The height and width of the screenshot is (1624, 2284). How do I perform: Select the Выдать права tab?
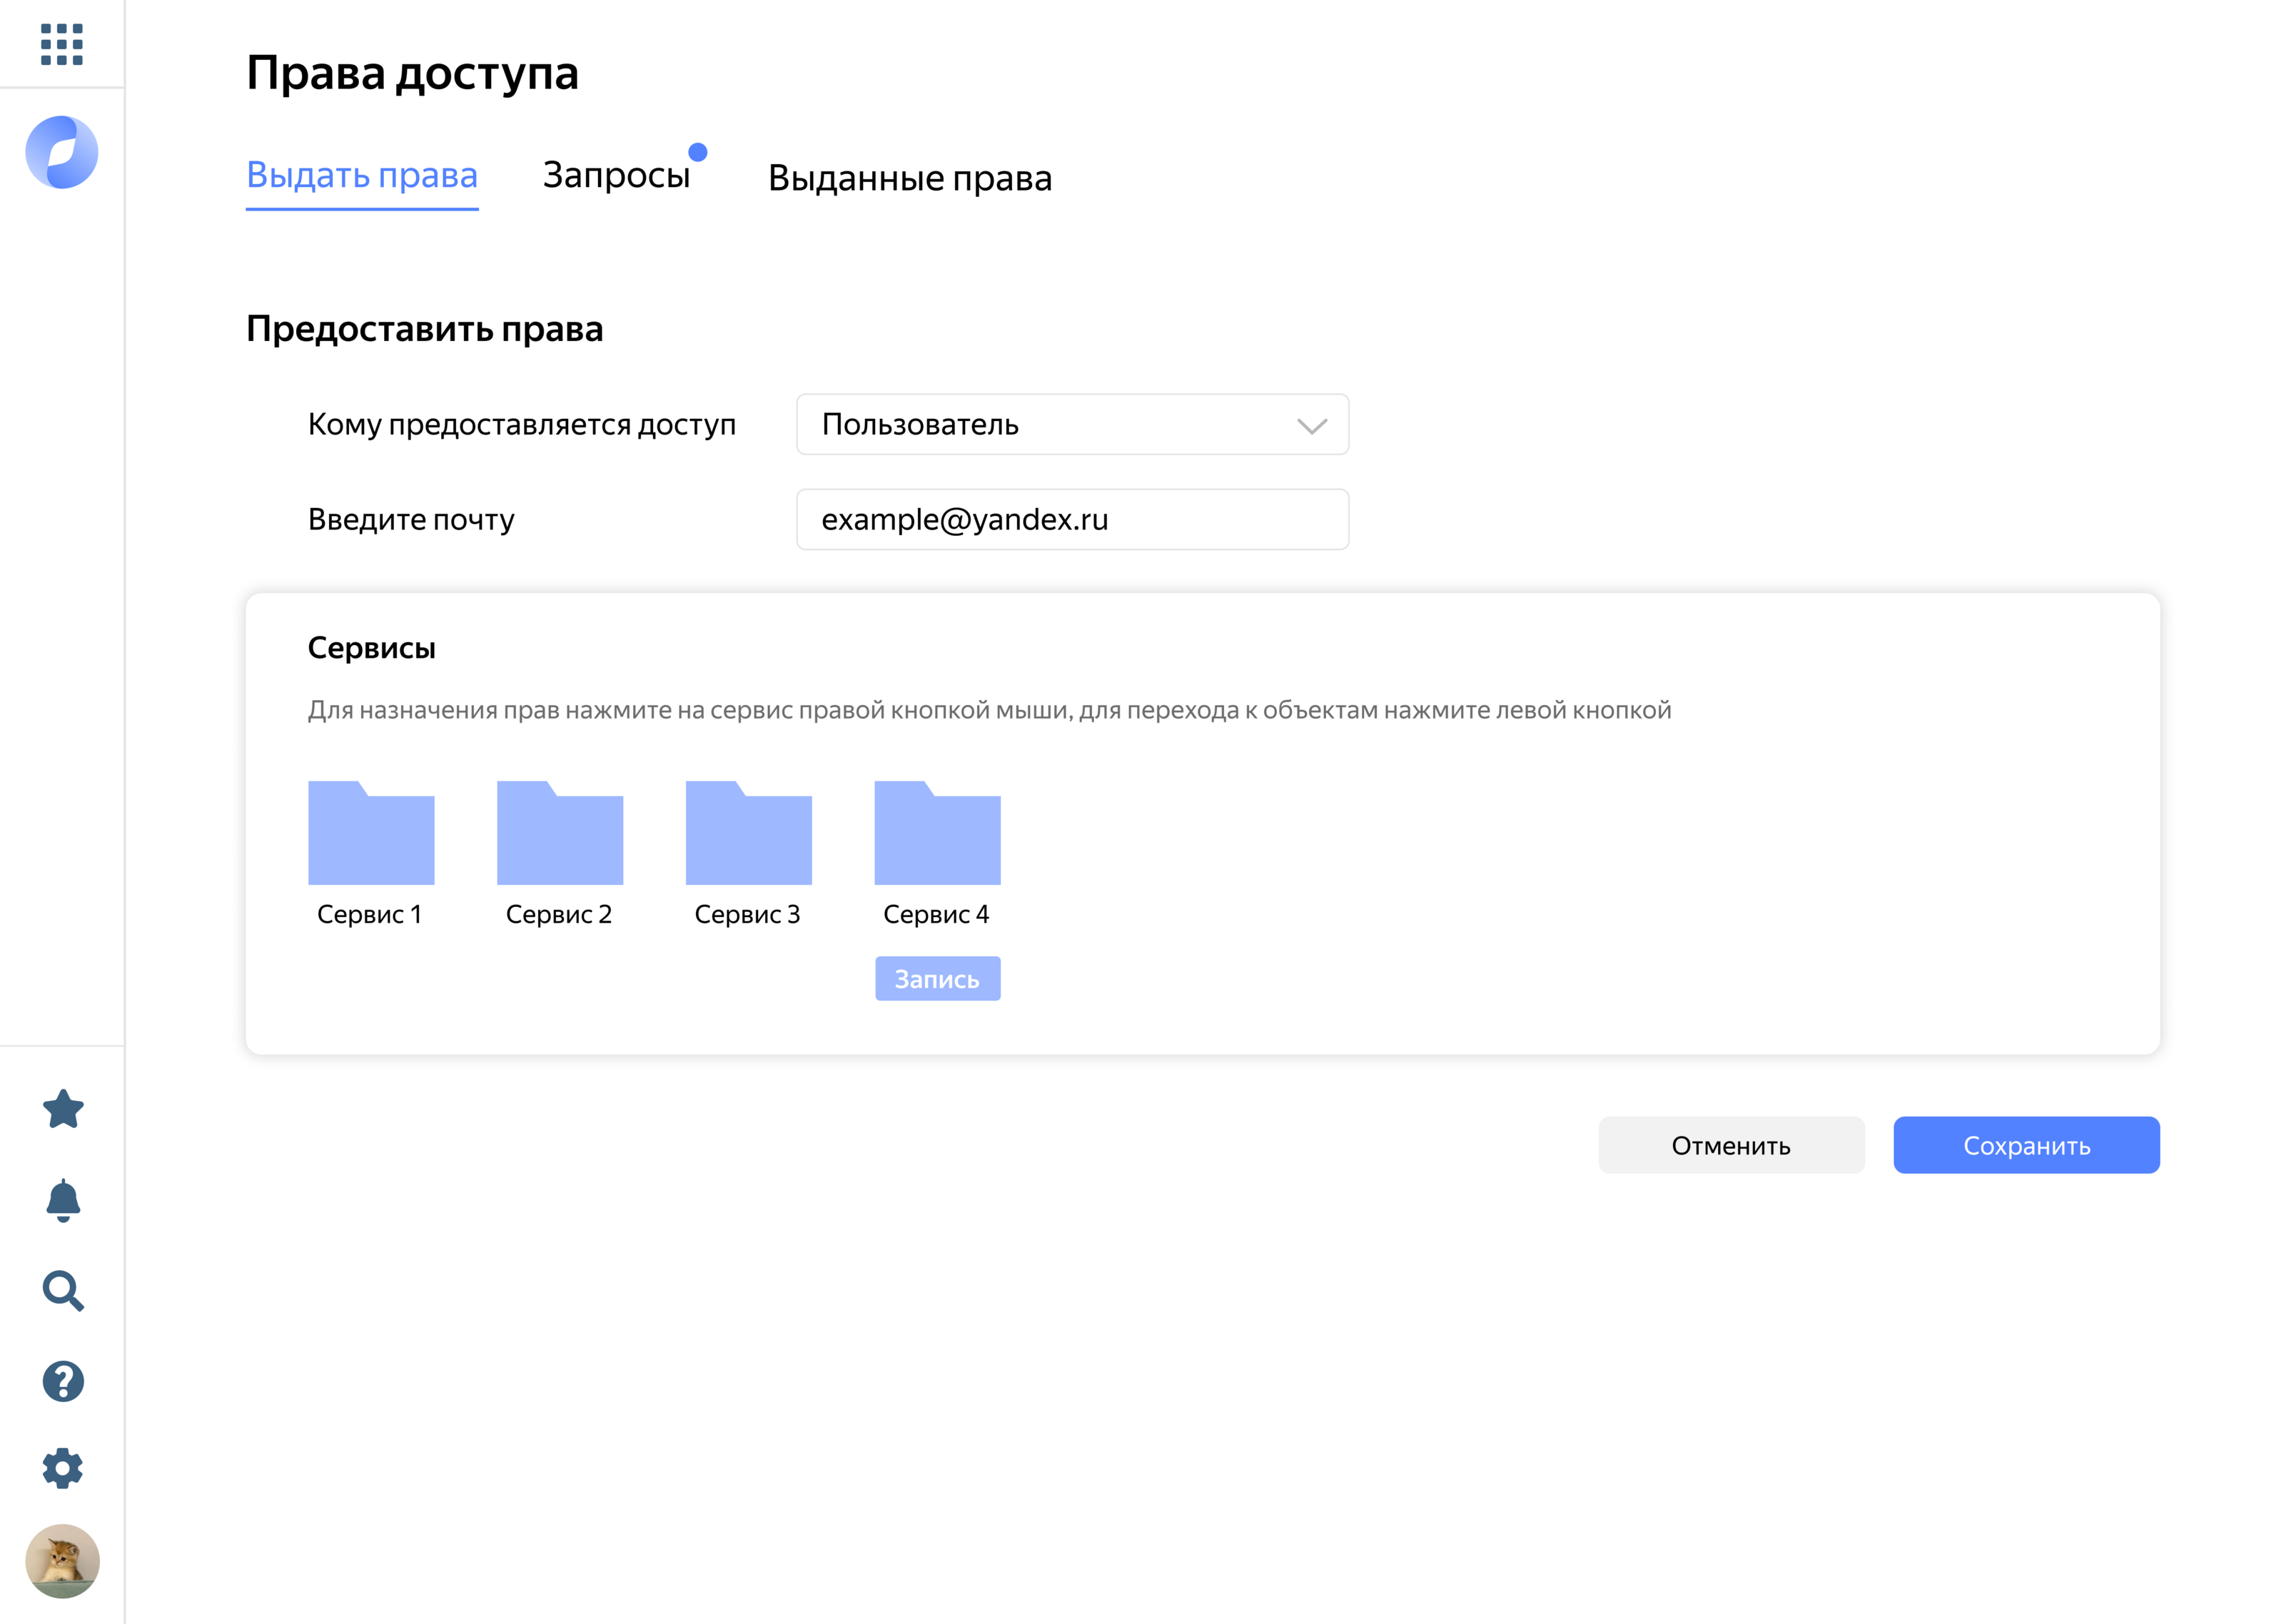362,175
